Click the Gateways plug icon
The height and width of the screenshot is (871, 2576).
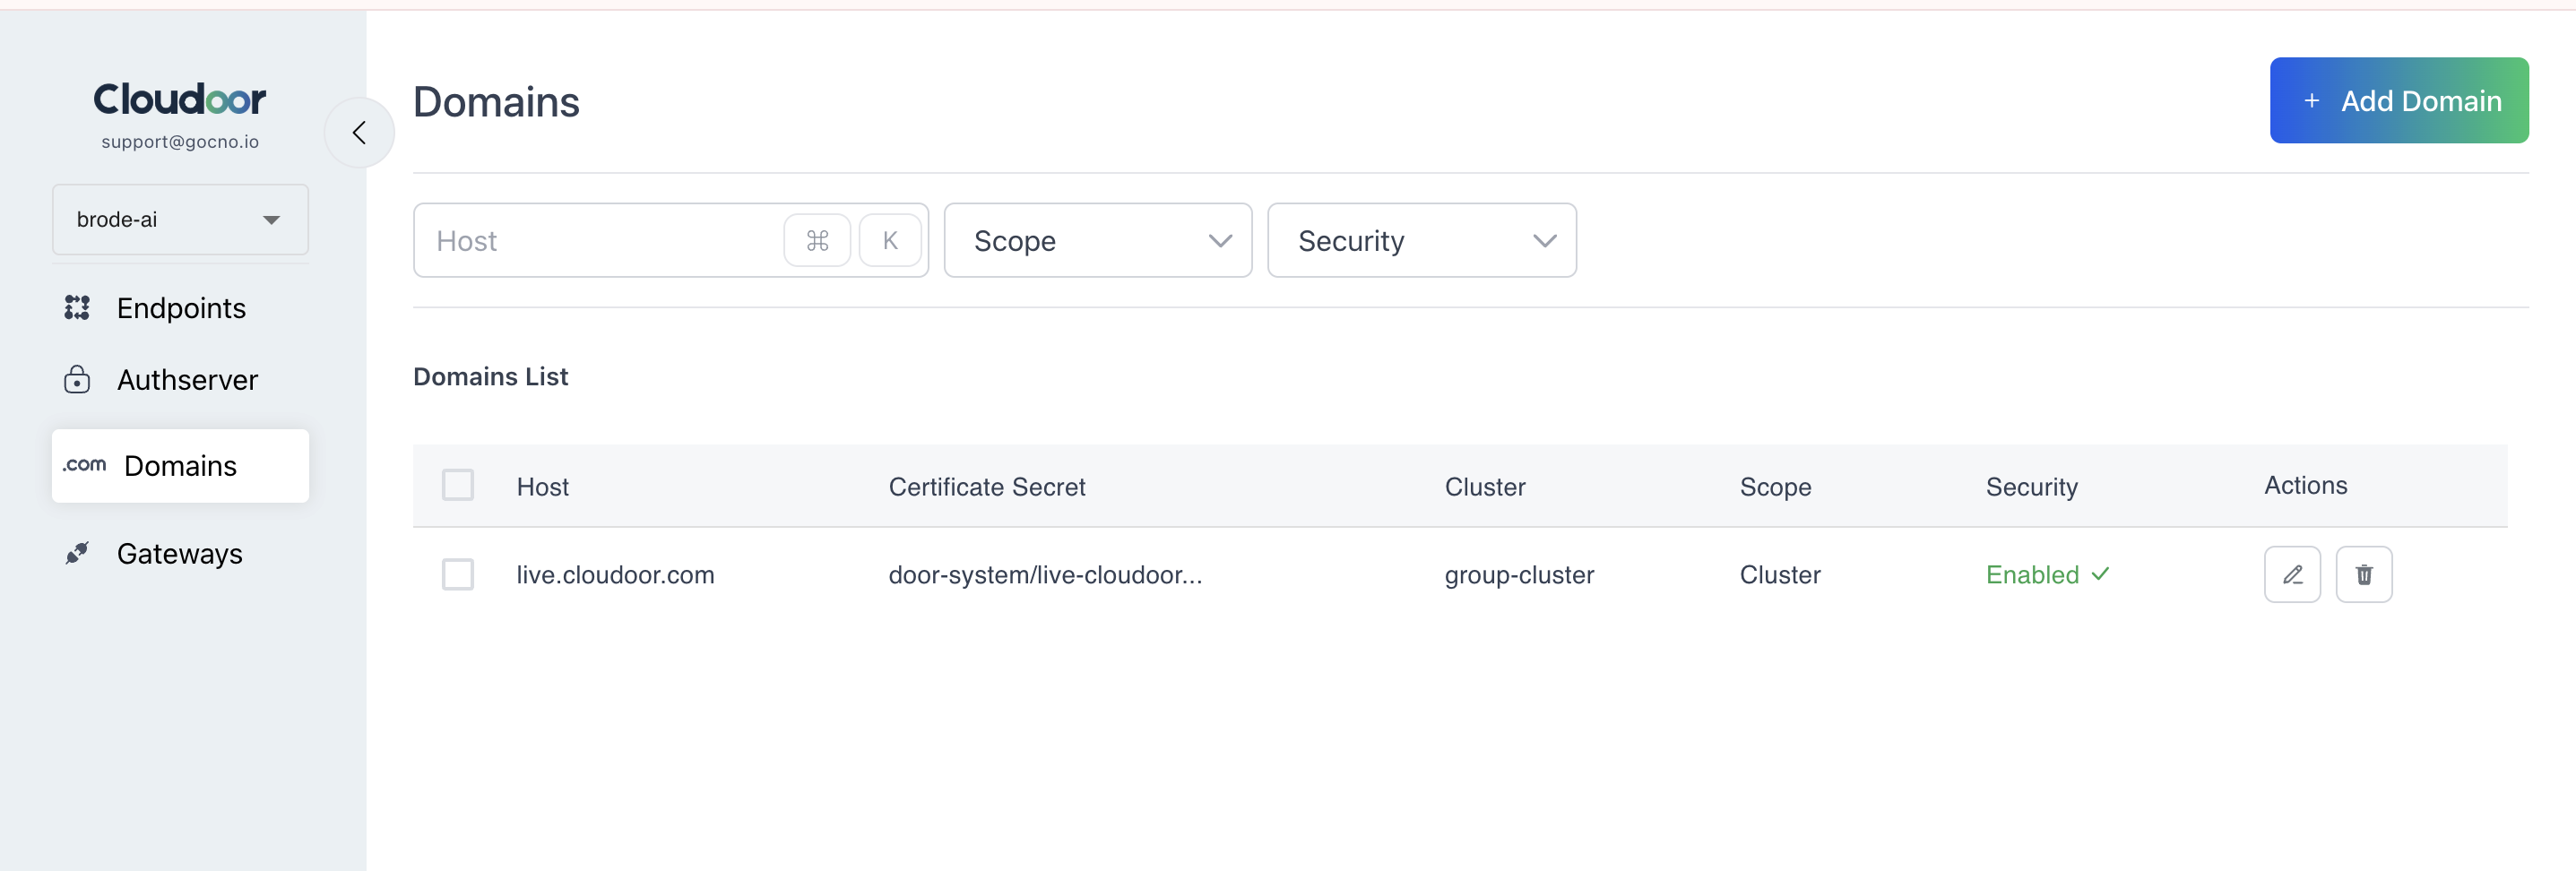[77, 553]
